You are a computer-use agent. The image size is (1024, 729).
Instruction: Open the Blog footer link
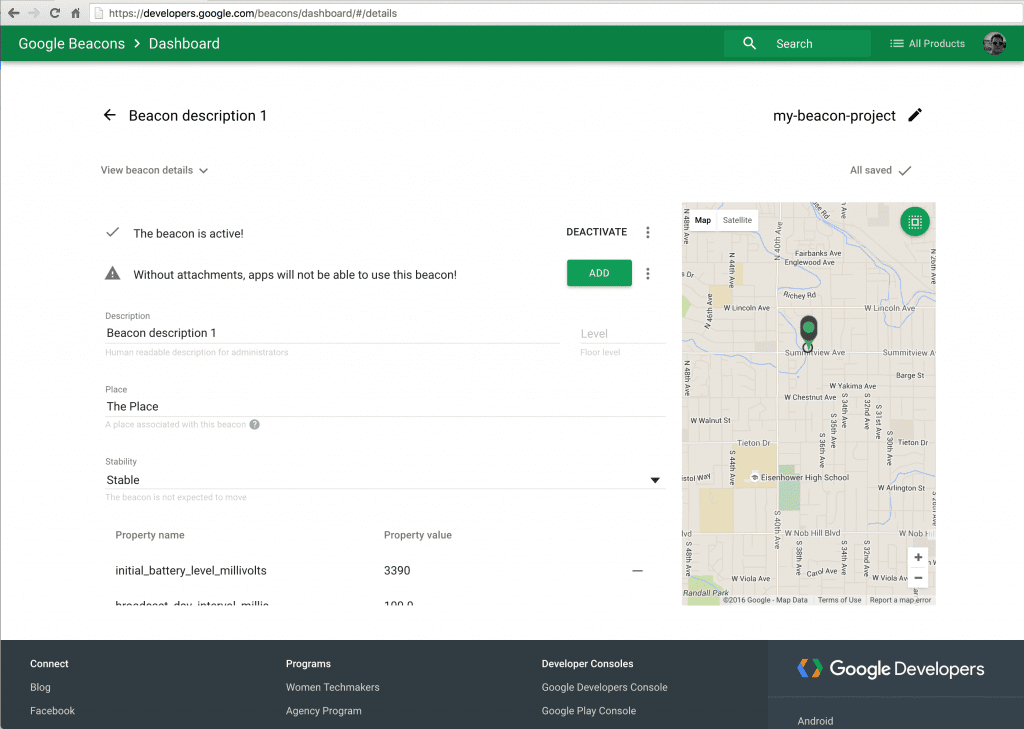tap(40, 687)
